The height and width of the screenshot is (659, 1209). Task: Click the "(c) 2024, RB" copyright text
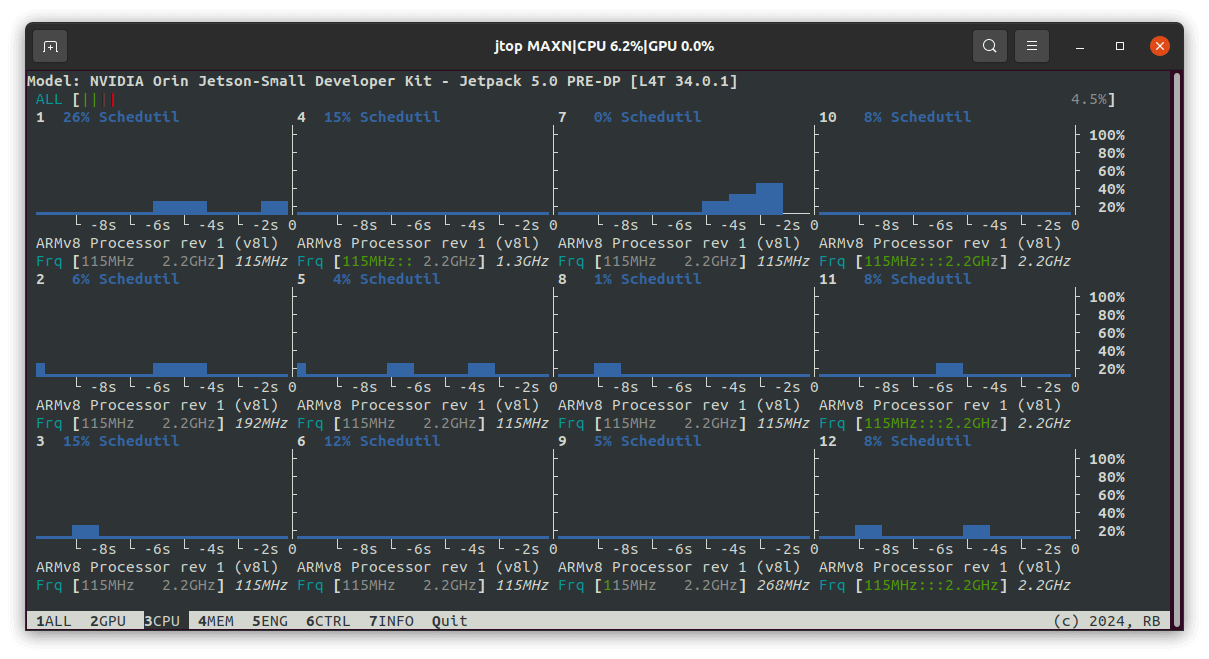[1107, 621]
